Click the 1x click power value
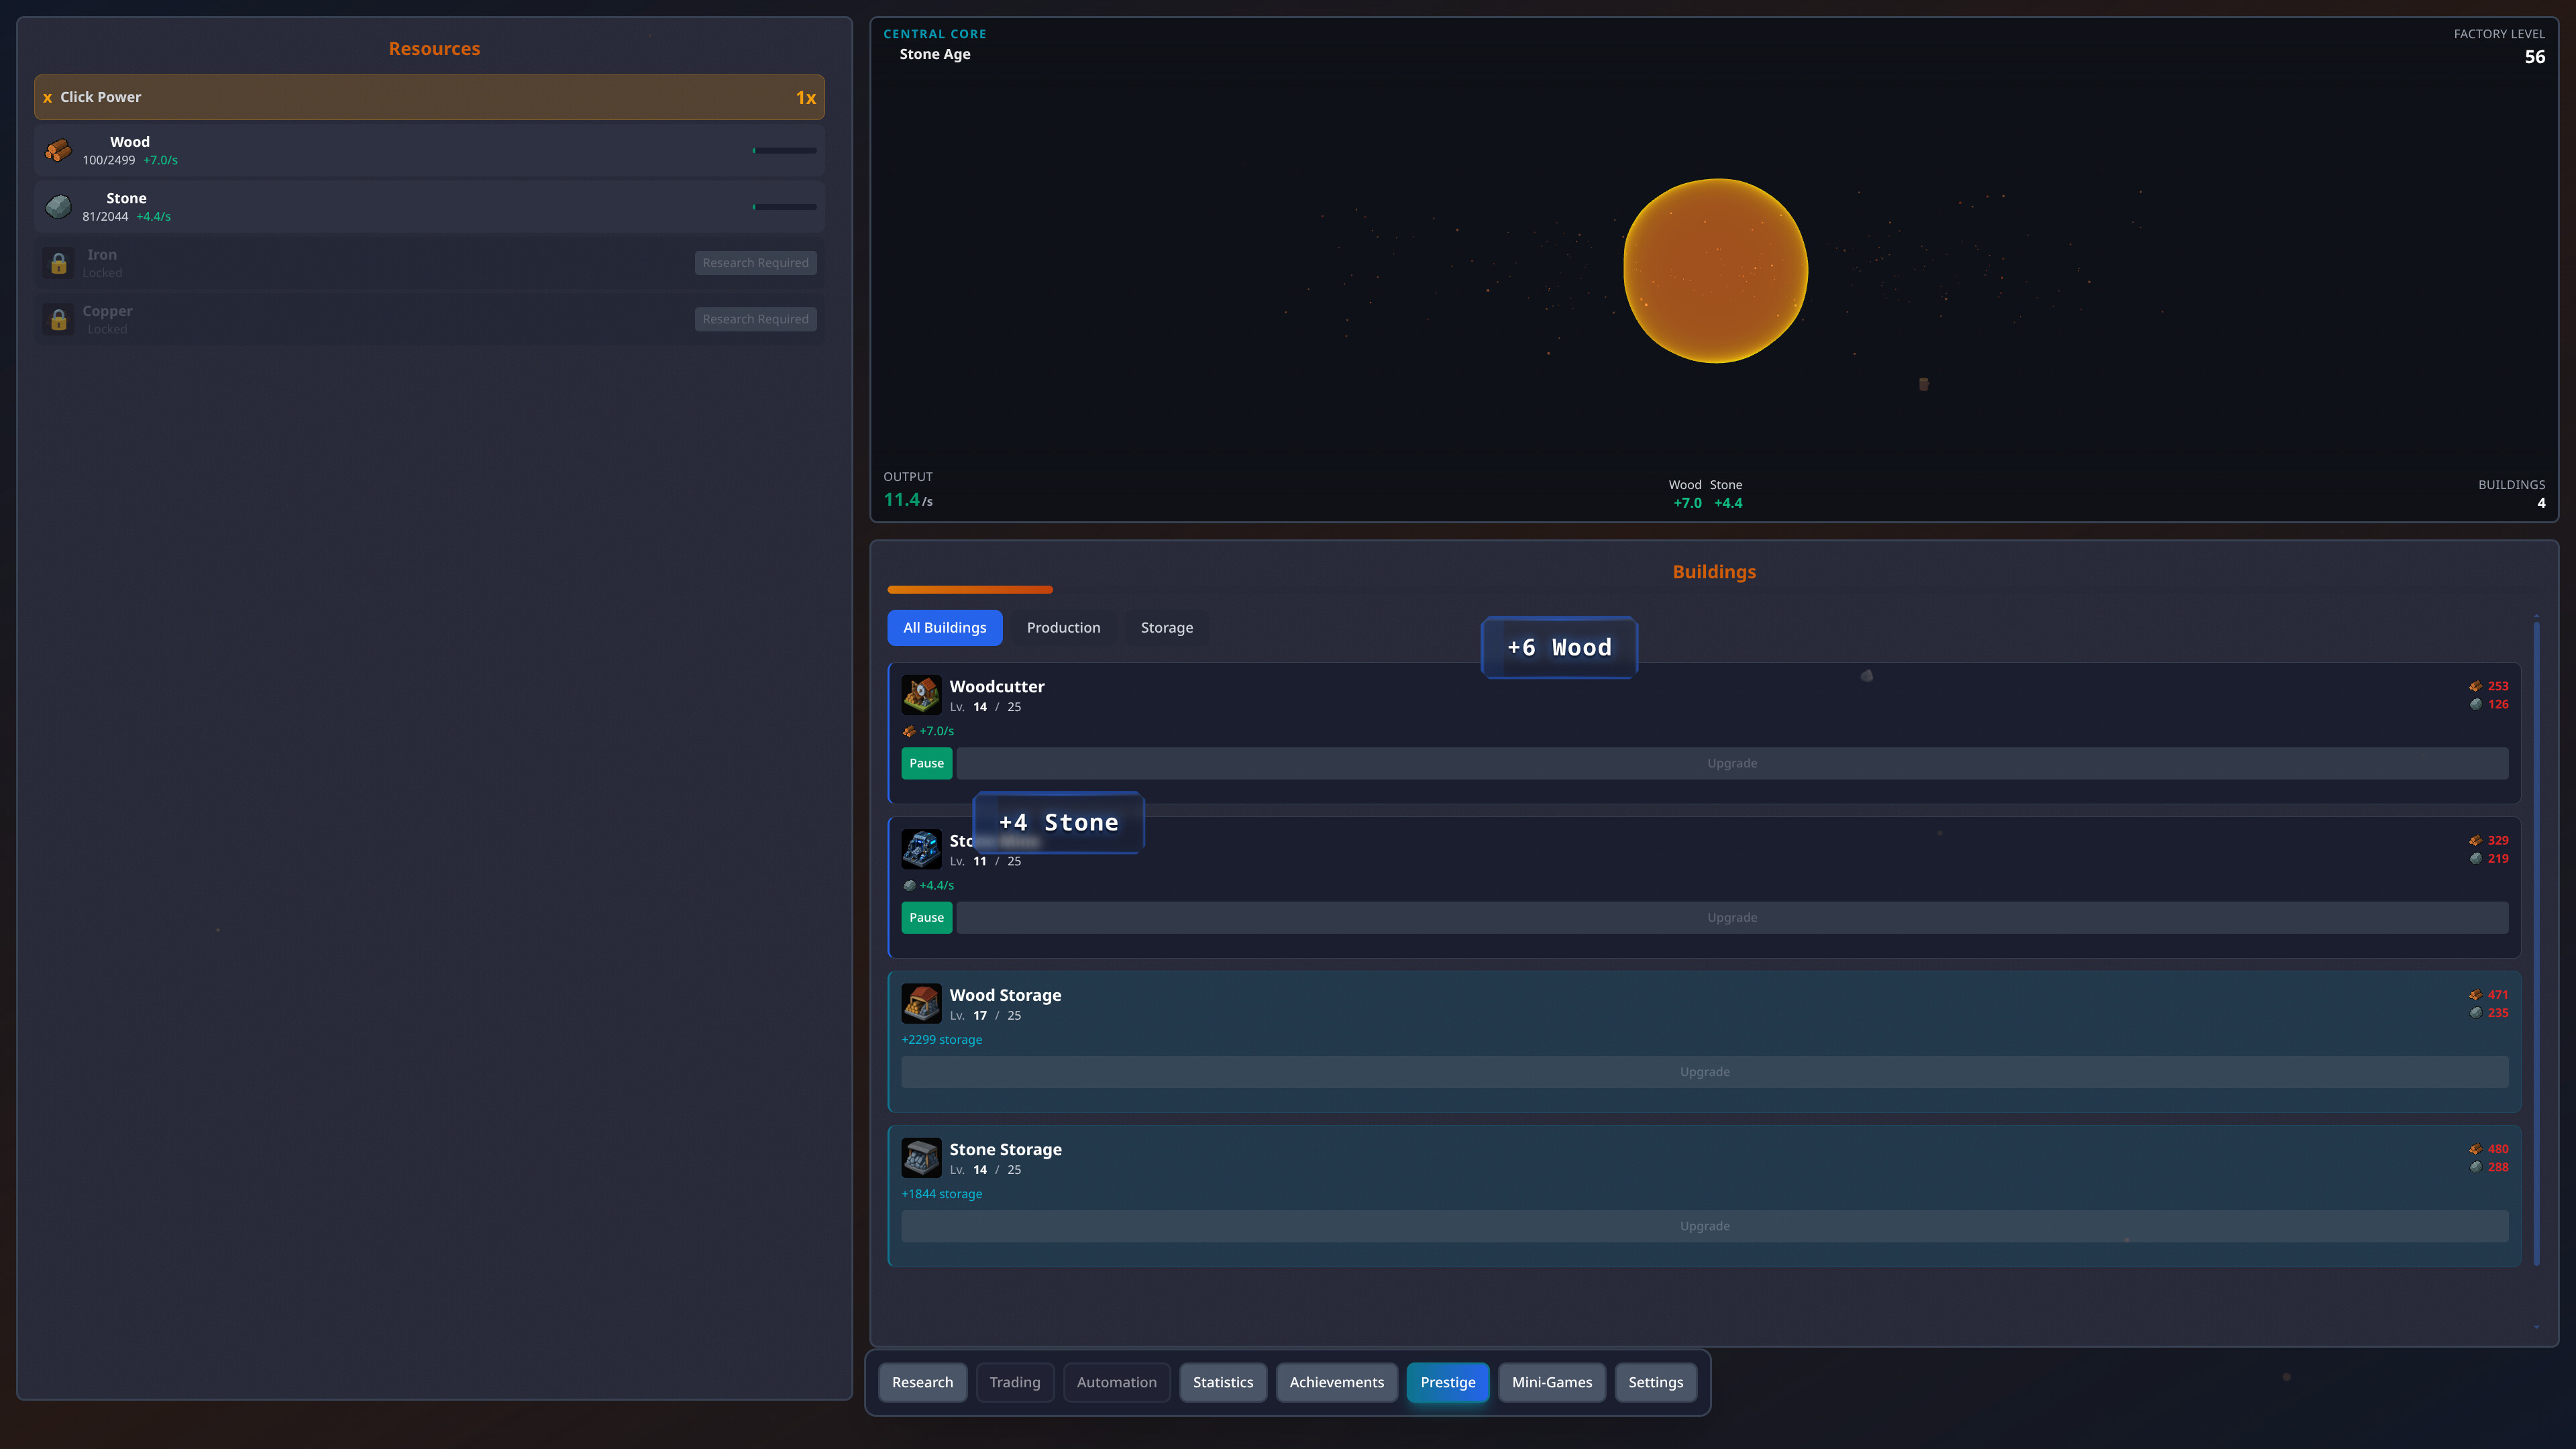2576x1449 pixels. pyautogui.click(x=806, y=97)
